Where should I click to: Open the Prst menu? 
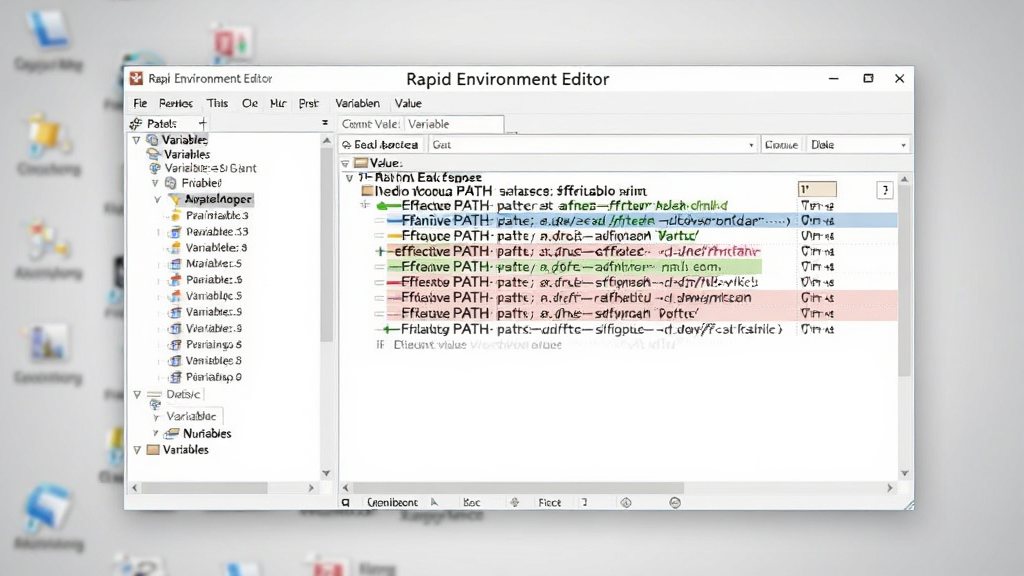(308, 103)
